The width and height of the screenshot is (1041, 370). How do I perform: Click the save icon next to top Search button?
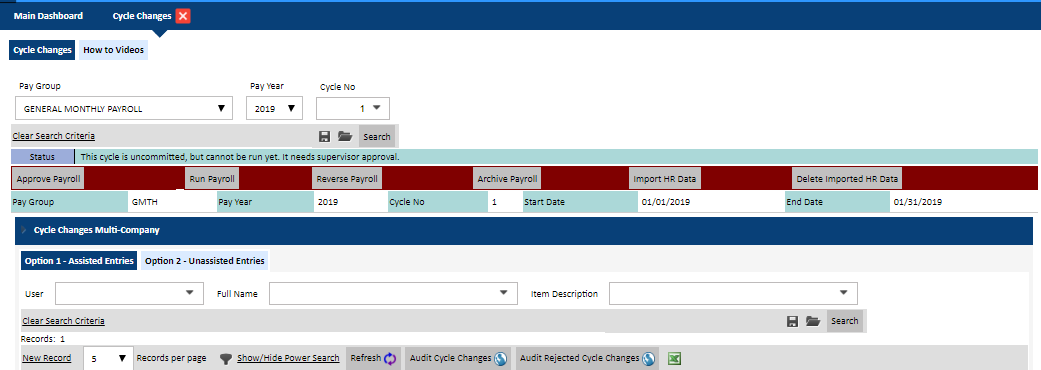[x=325, y=136]
